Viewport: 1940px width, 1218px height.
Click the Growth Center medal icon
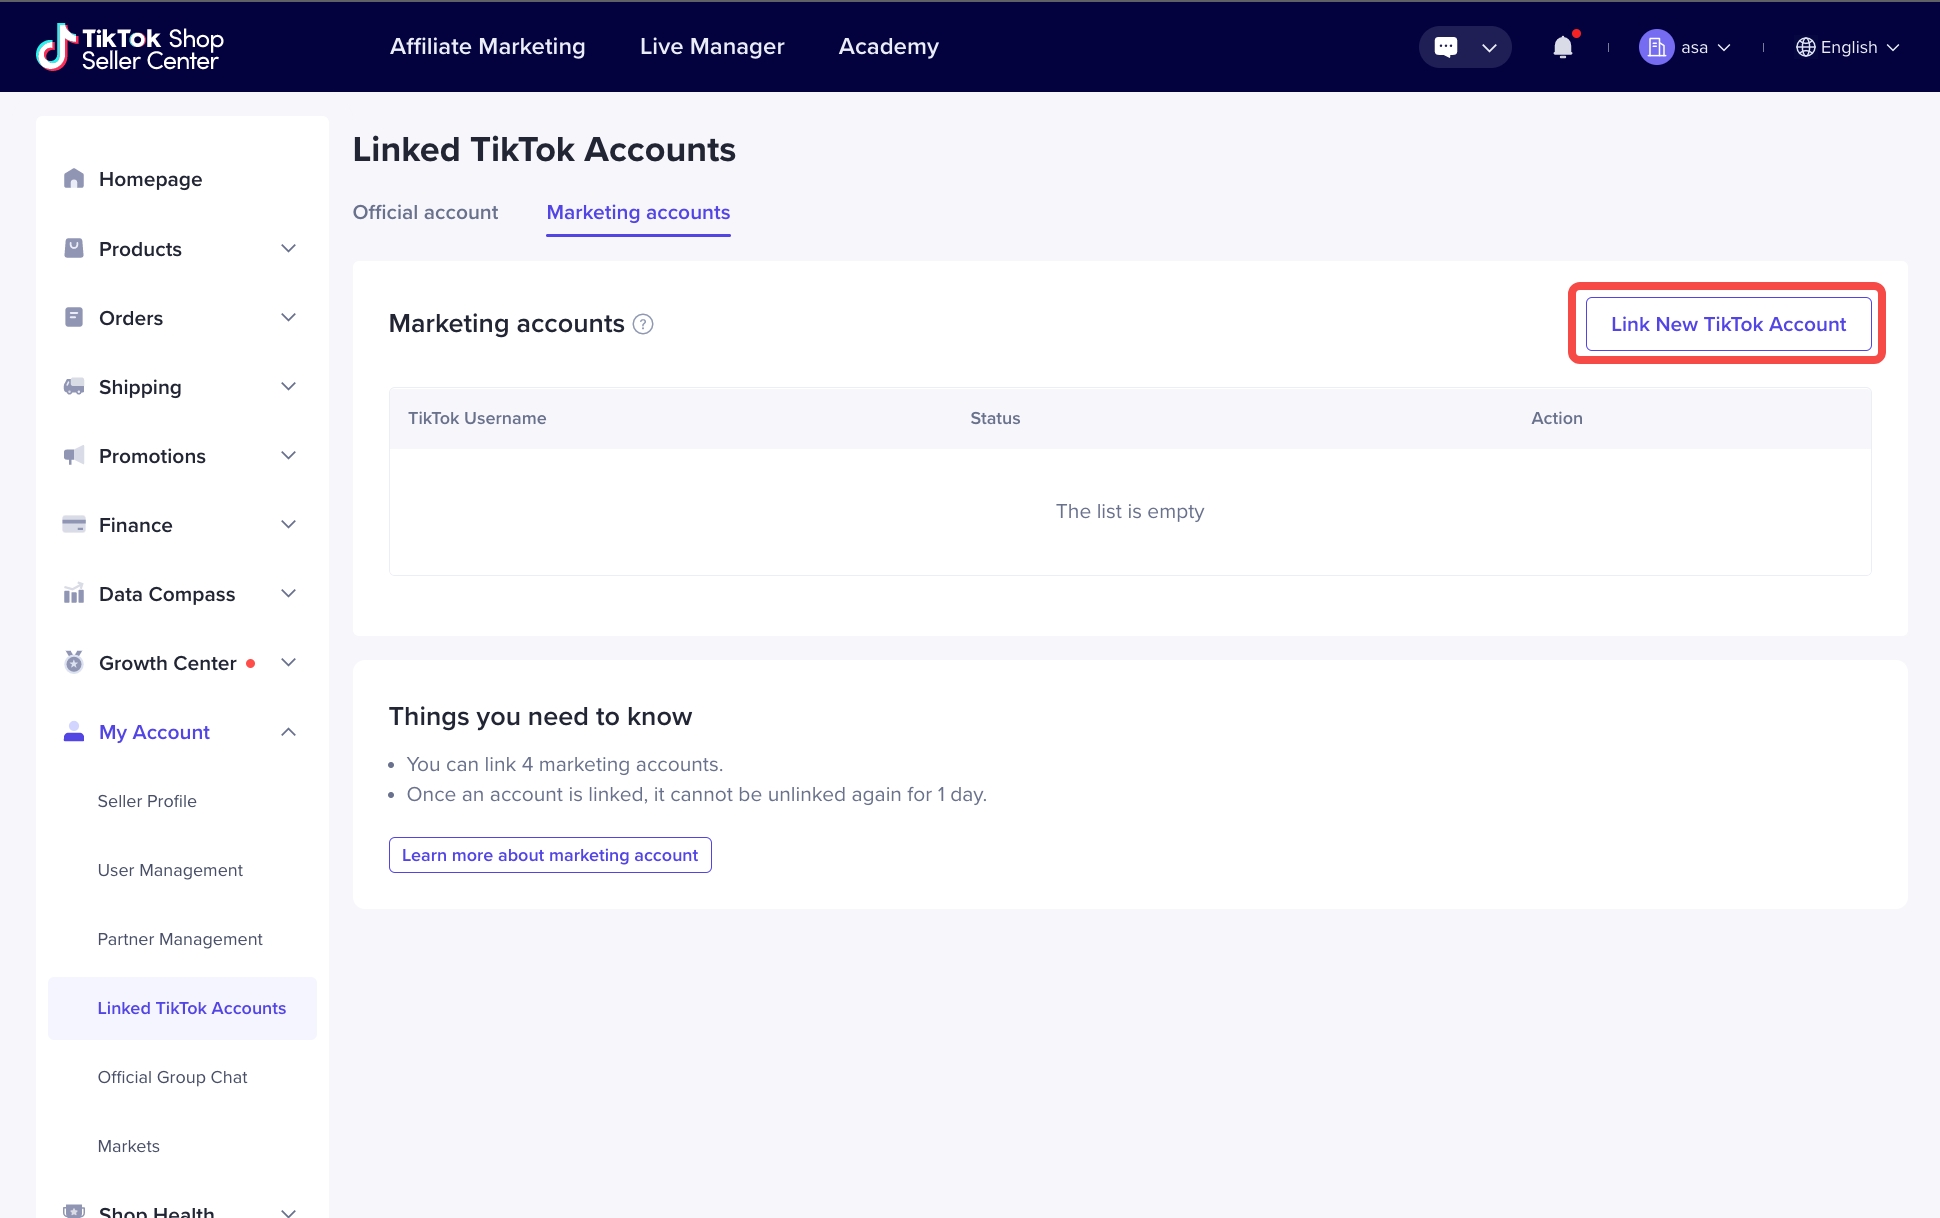tap(74, 662)
